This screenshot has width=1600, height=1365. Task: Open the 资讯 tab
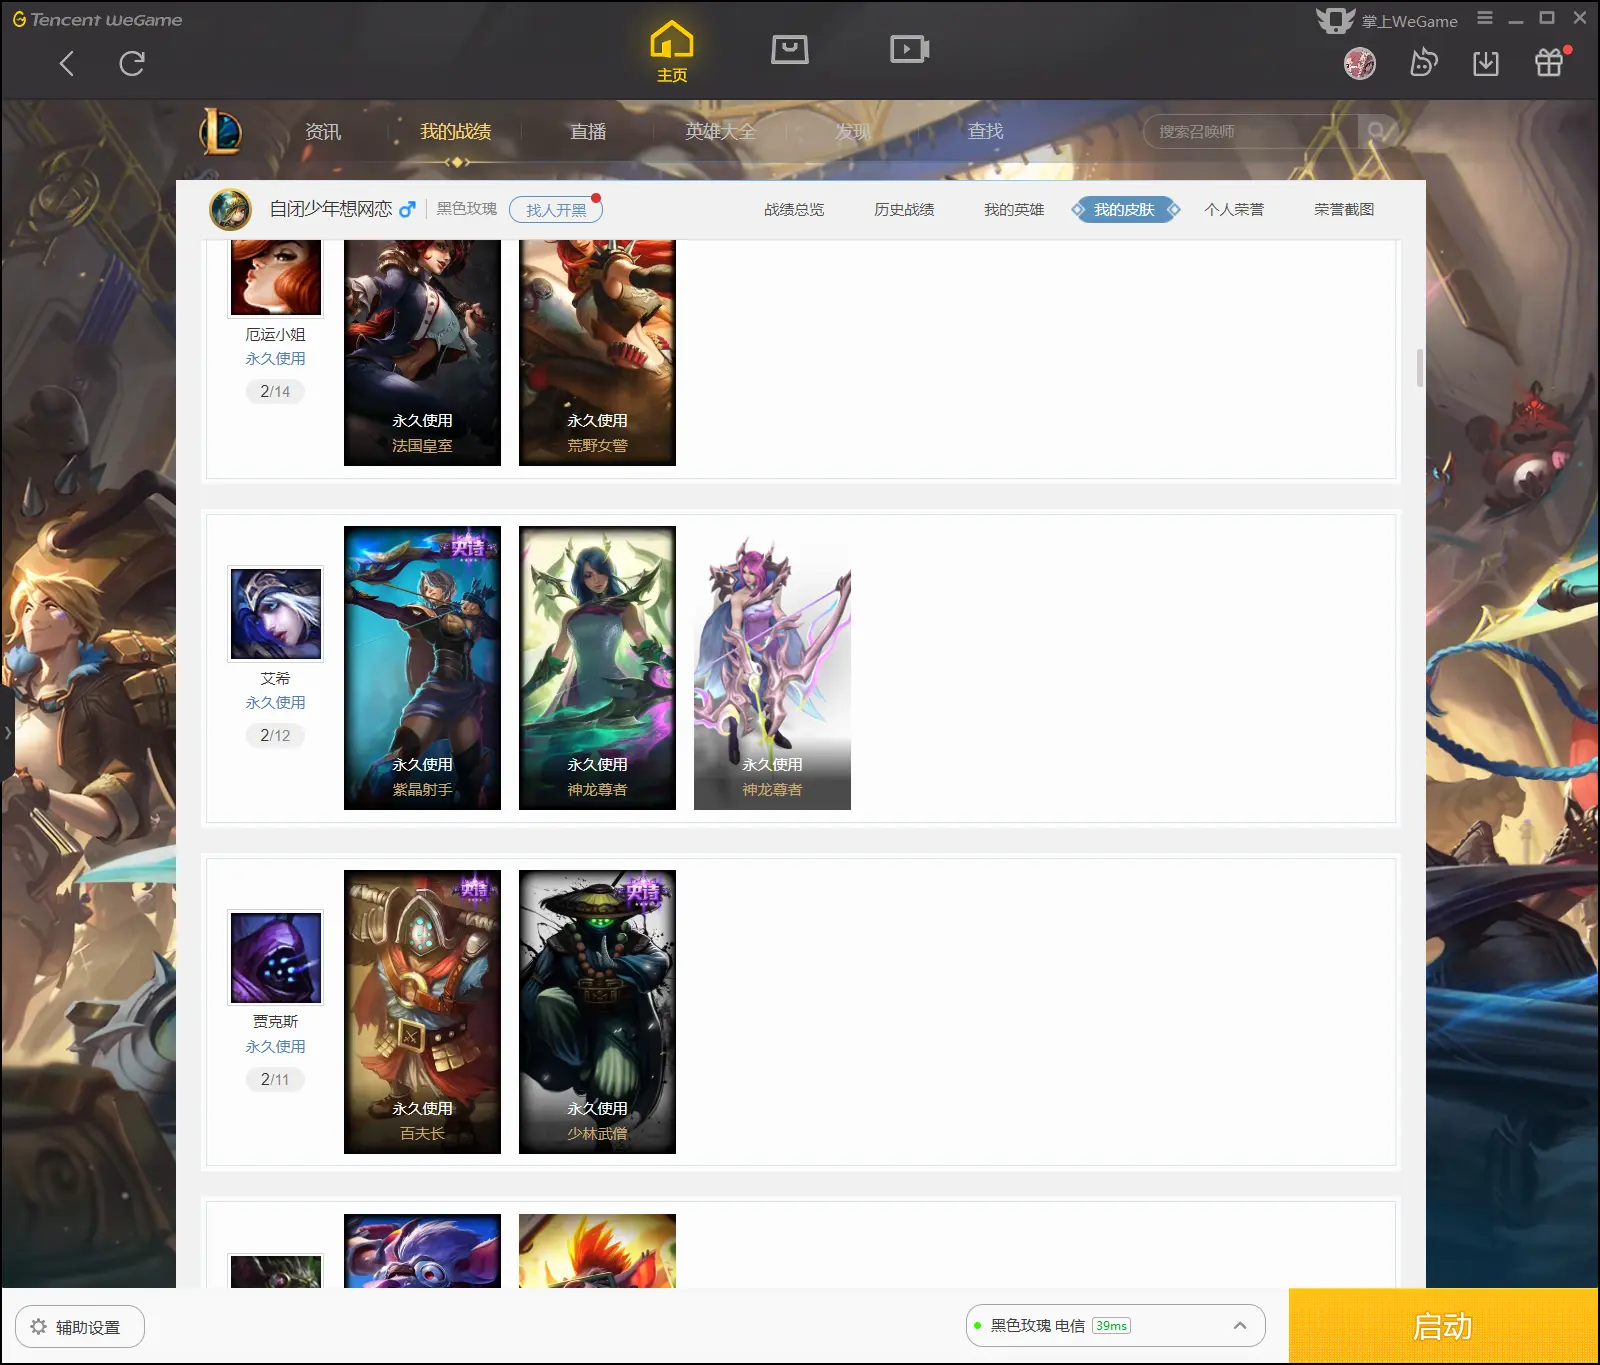click(322, 131)
